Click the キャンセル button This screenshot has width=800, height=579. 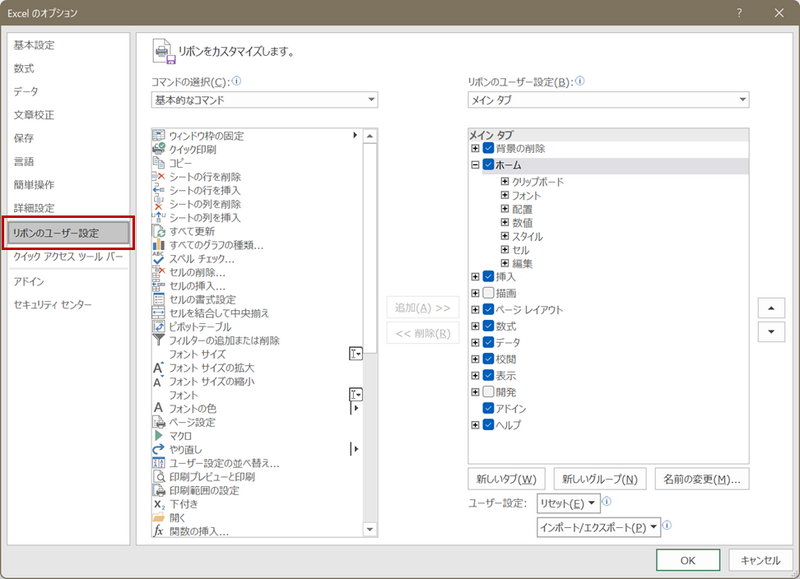click(760, 560)
